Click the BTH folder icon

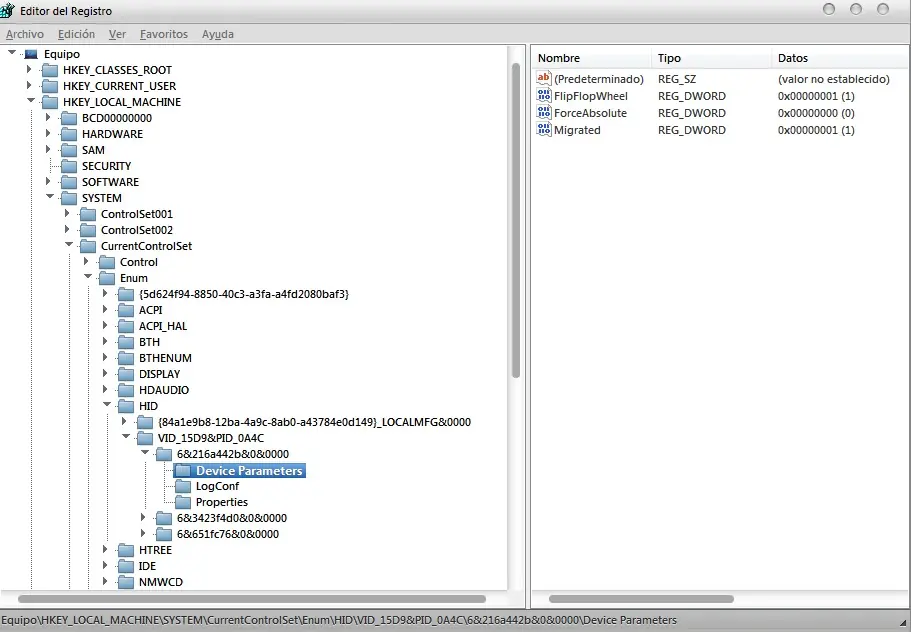[126, 342]
